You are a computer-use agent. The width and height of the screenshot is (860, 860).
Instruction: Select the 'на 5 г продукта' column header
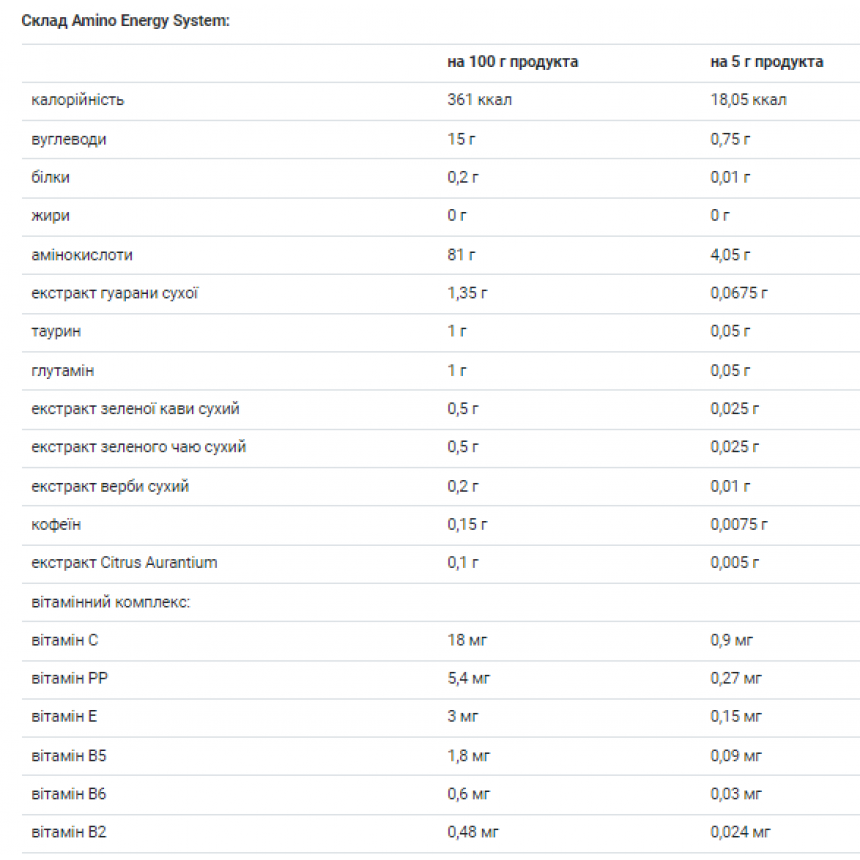(x=766, y=62)
